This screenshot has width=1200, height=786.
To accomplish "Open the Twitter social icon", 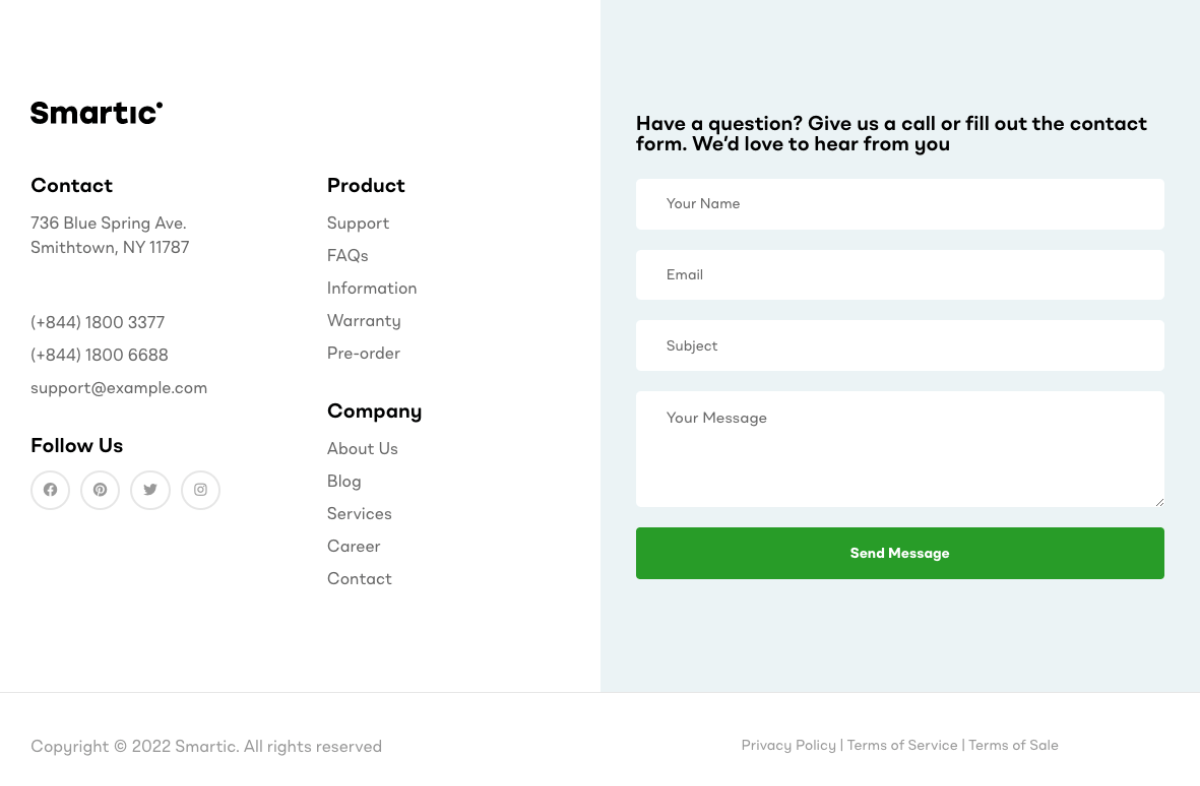I will click(150, 490).
